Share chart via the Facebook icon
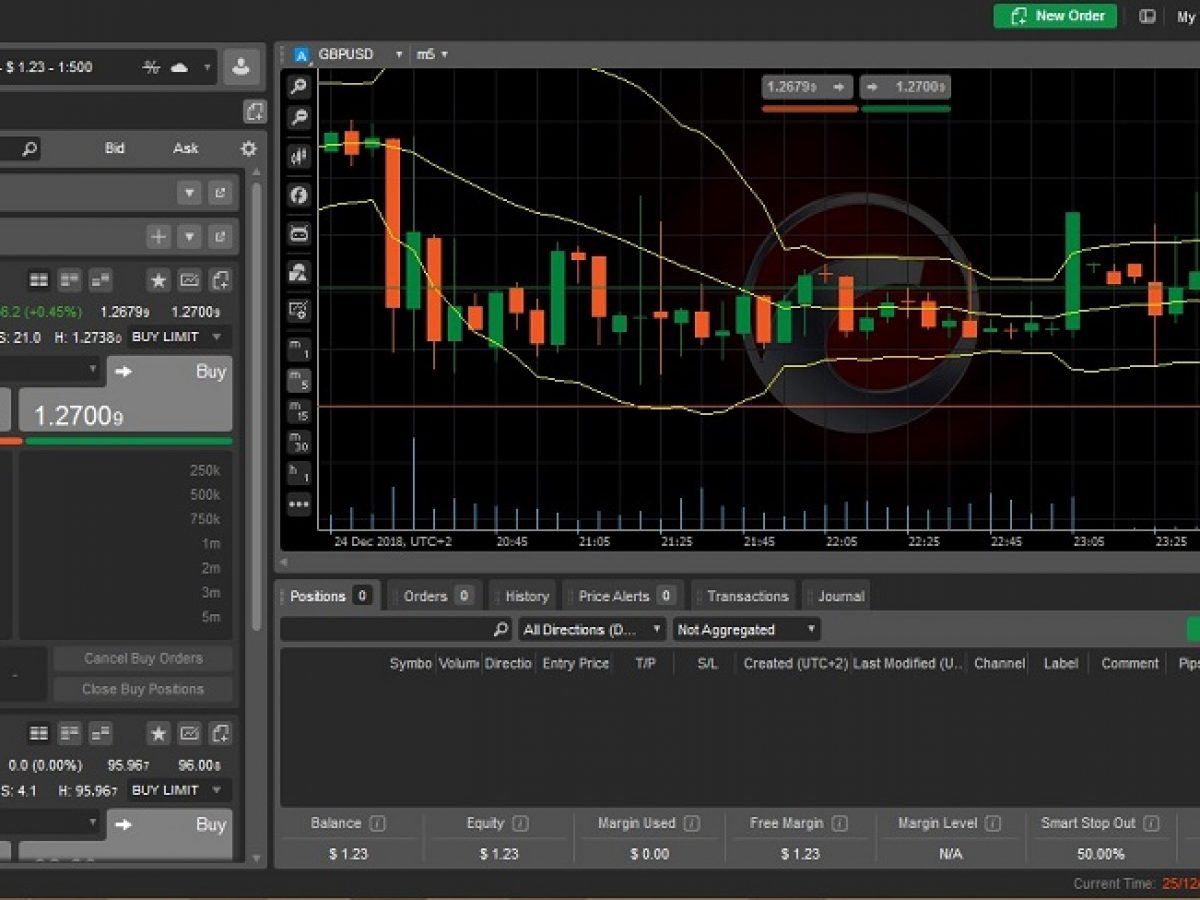 (x=298, y=195)
